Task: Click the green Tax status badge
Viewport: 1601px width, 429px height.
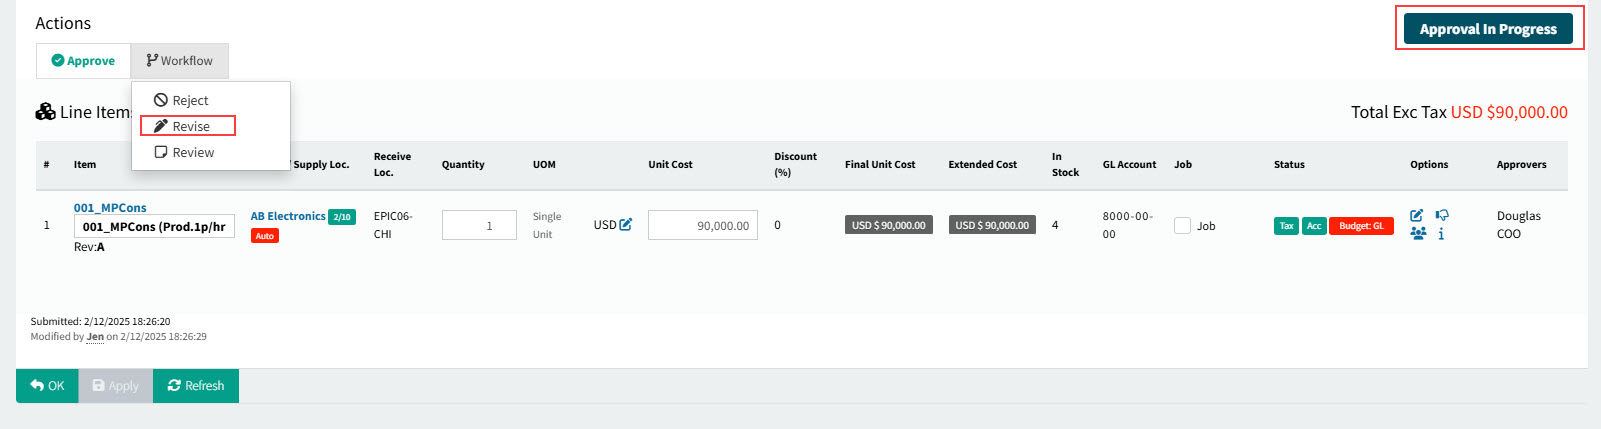Action: 1286,226
